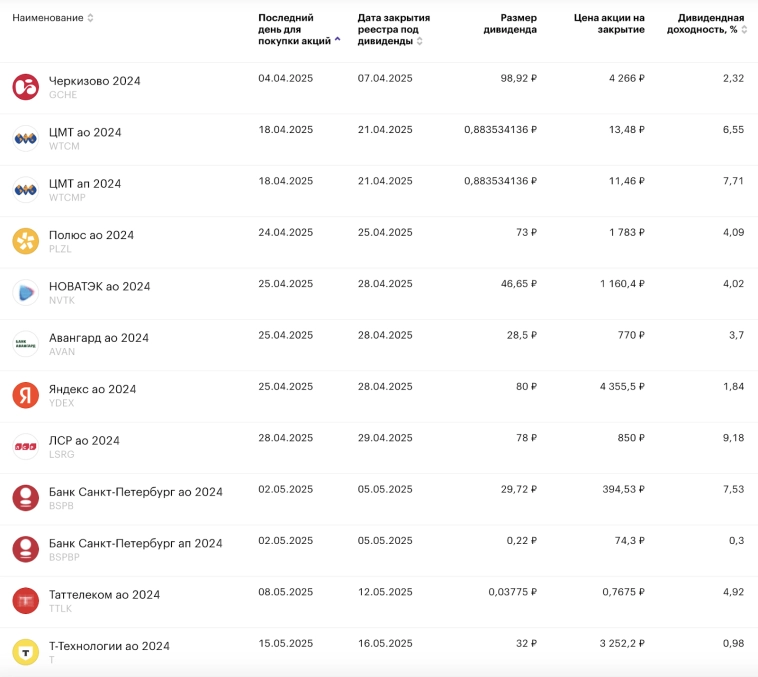Sort by Дивидендная доходность column
758x677 pixels.
[710, 24]
